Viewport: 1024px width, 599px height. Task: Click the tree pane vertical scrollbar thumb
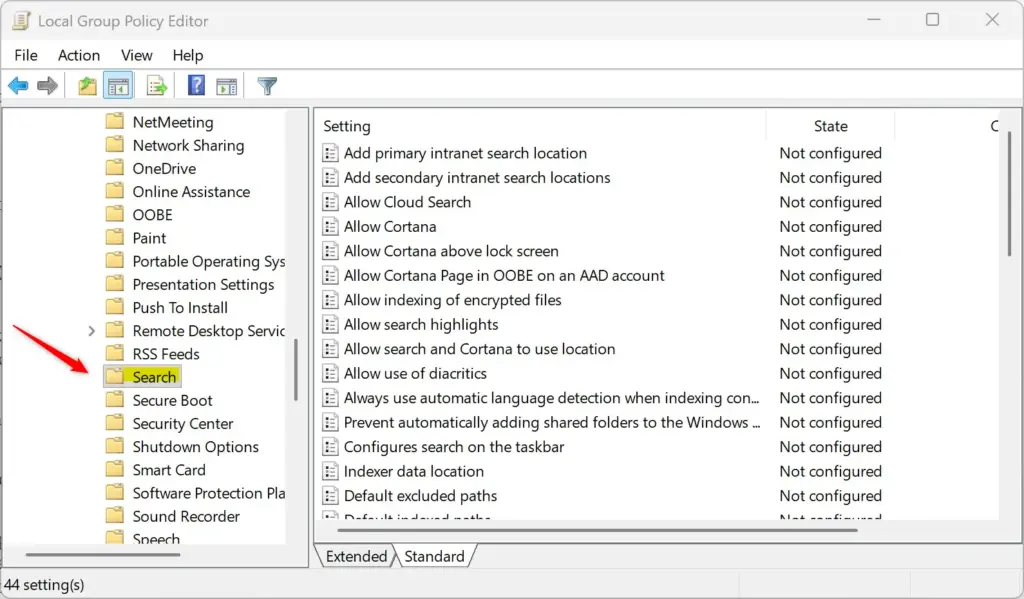(296, 370)
